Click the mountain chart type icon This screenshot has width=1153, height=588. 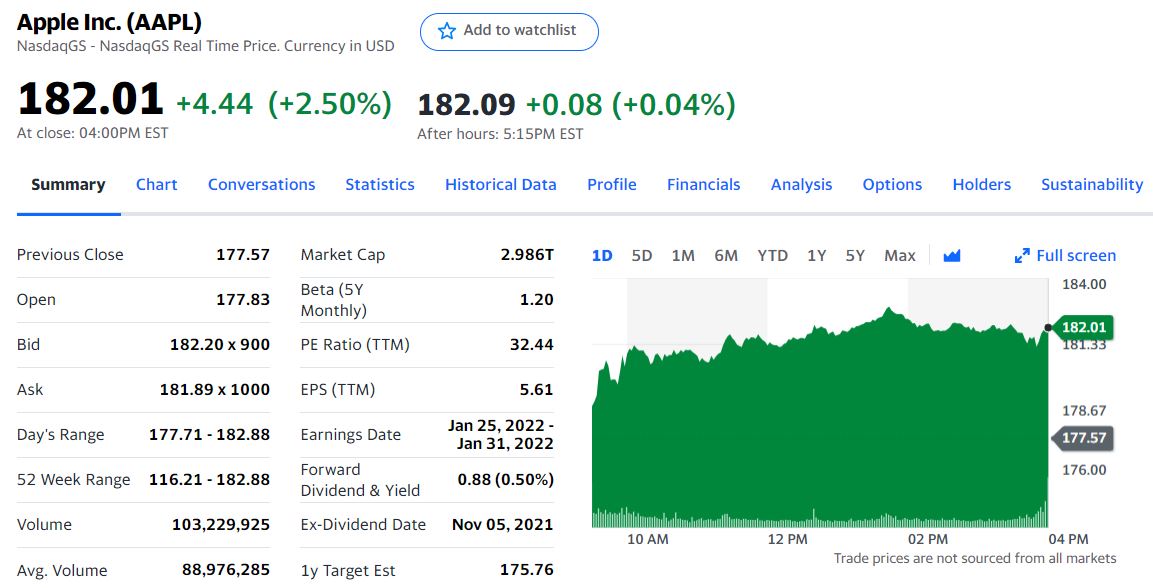tap(951, 256)
